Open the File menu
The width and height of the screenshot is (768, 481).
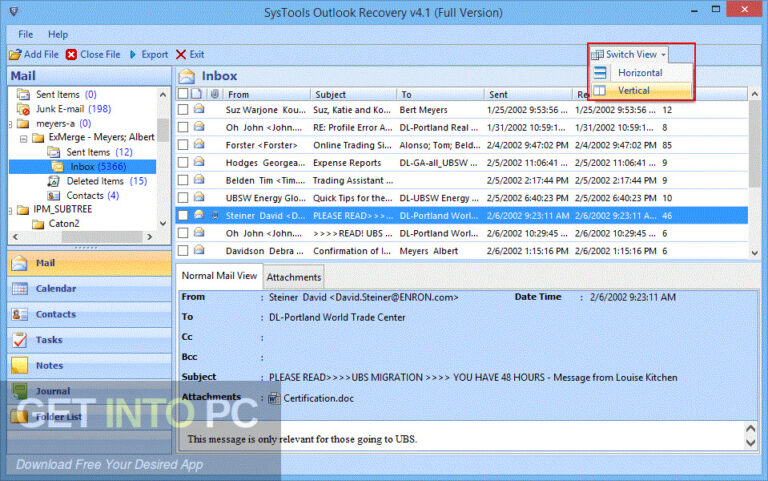point(25,34)
